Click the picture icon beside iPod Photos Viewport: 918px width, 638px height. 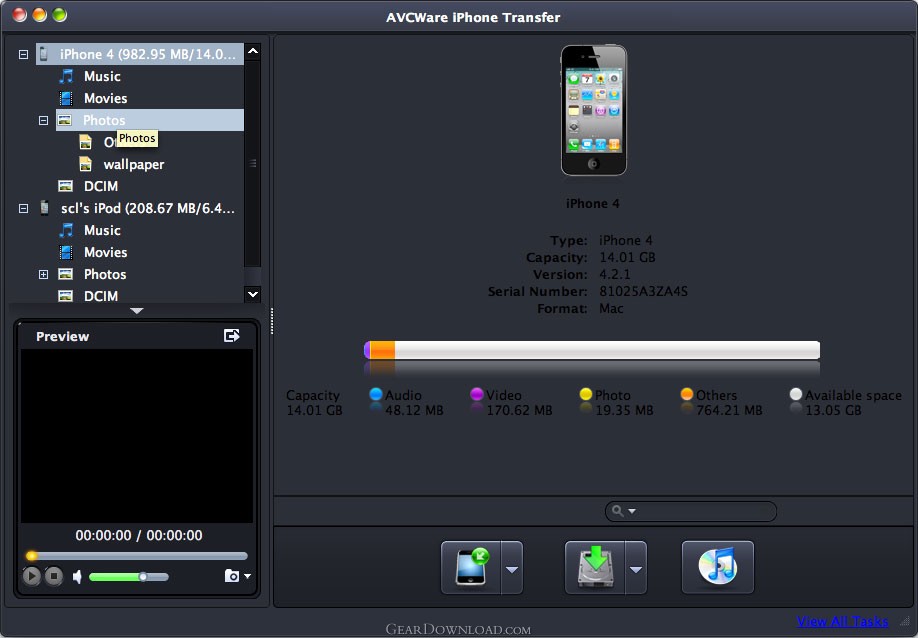pyautogui.click(x=66, y=274)
